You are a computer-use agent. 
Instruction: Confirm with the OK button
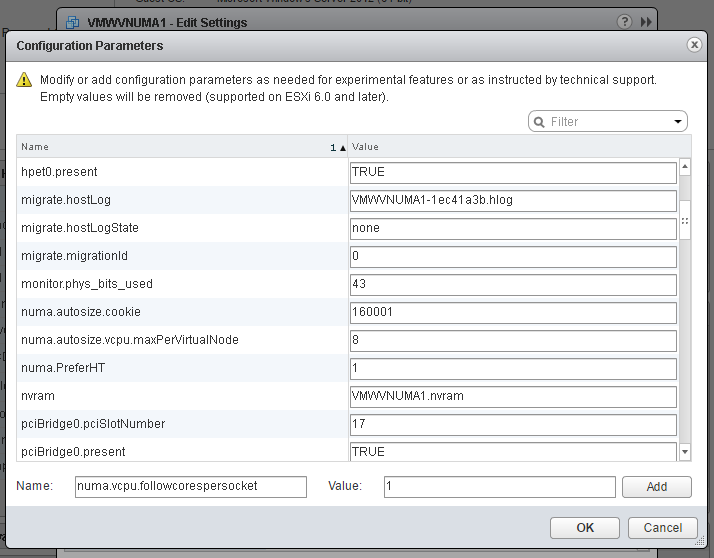586,527
